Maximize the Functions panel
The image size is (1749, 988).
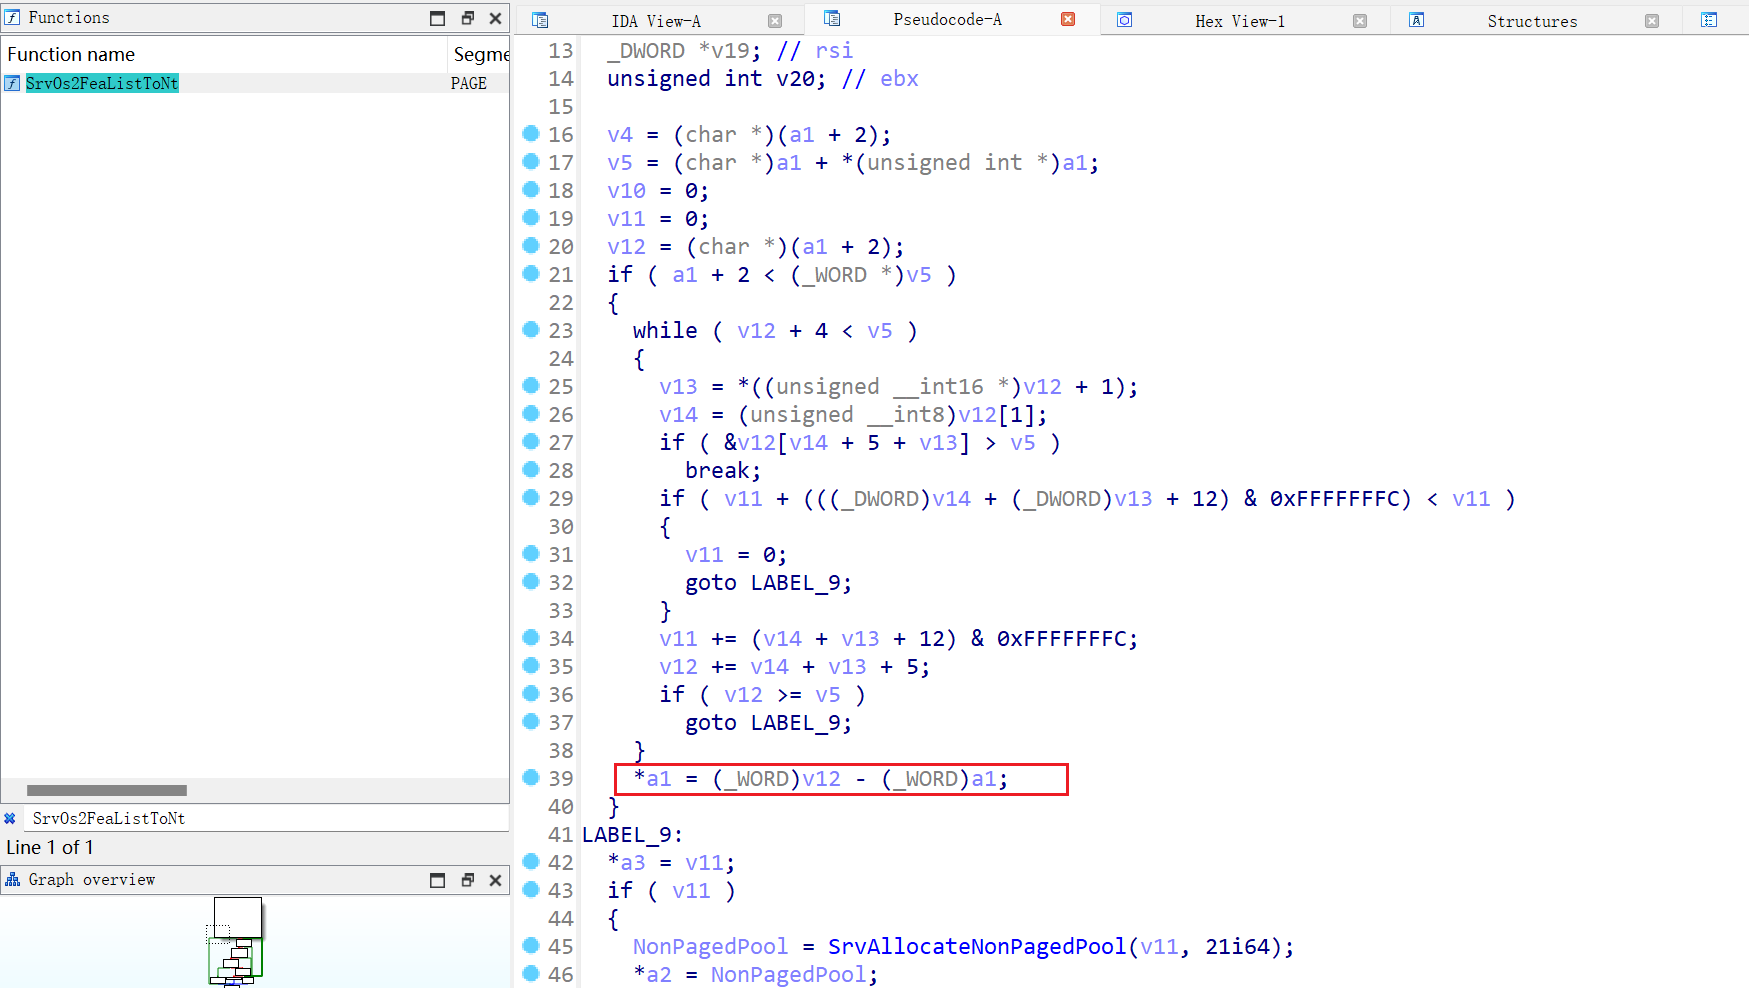click(438, 18)
